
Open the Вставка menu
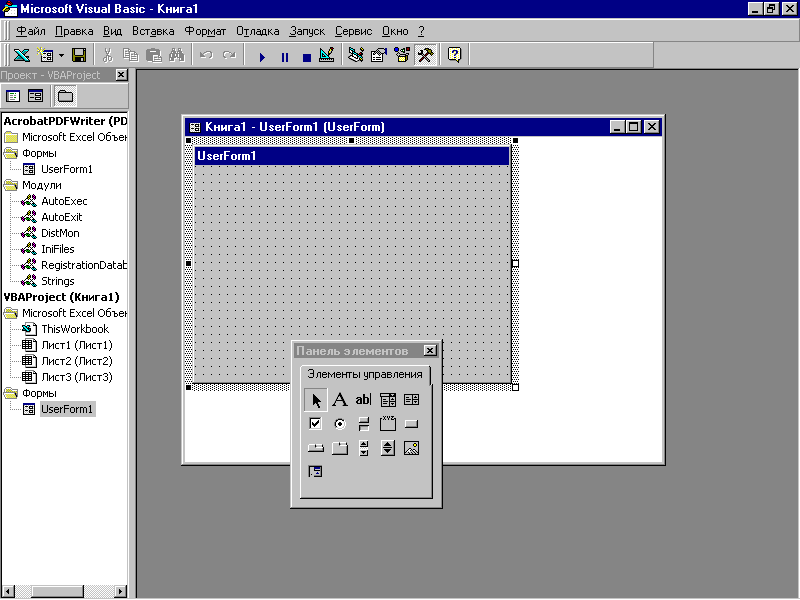coord(153,31)
